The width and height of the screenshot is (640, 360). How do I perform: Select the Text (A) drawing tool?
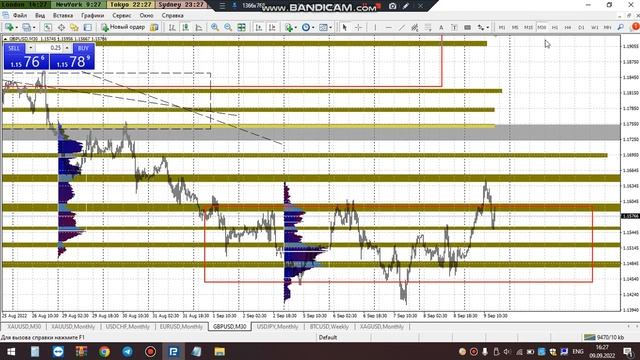(441, 27)
